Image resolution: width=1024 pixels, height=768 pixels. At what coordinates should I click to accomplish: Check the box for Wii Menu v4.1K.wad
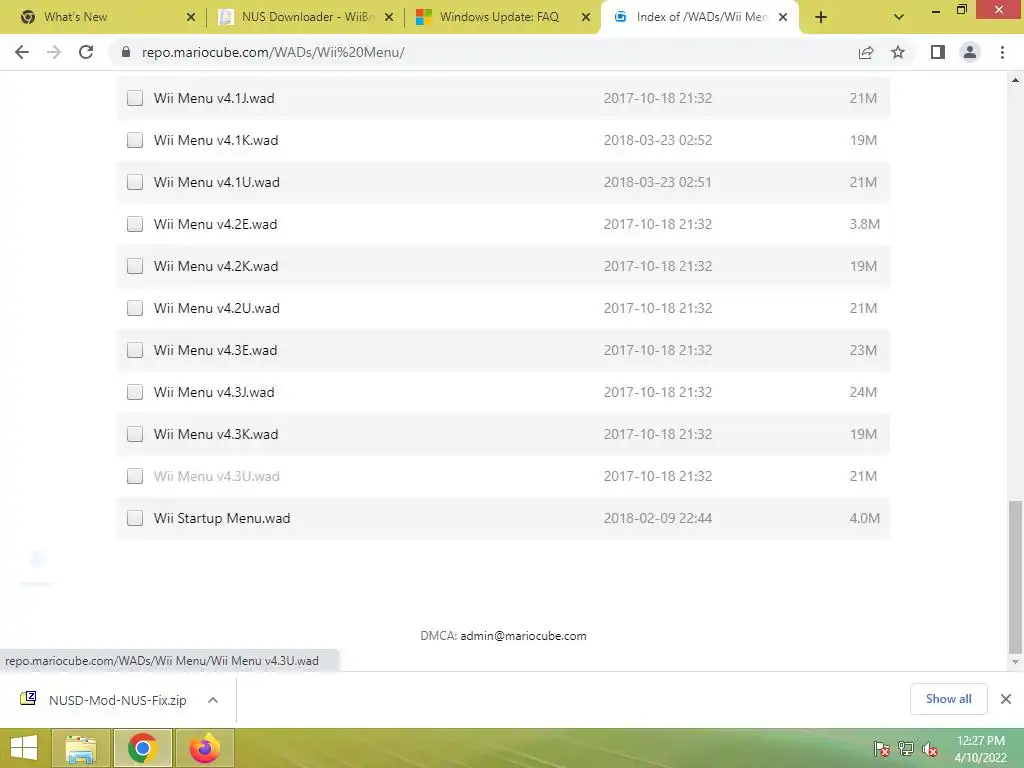[135, 140]
